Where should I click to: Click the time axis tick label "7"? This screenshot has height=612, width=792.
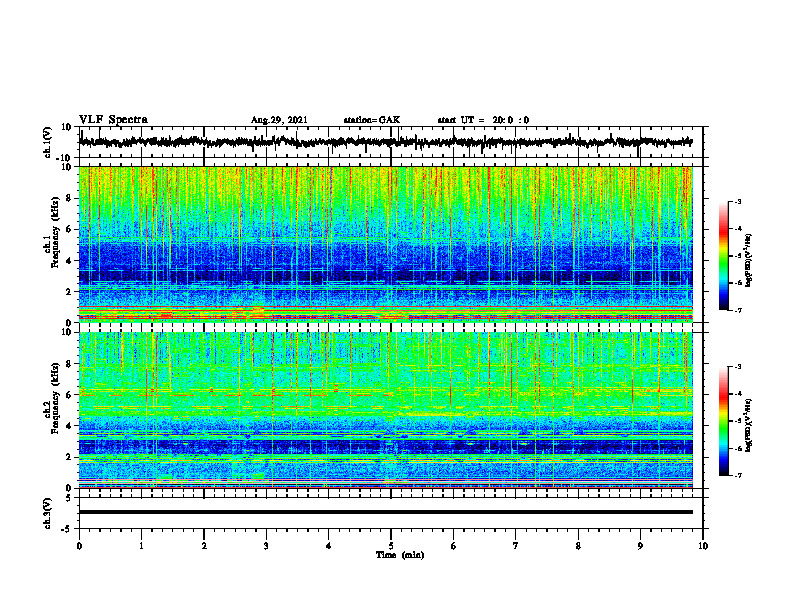click(516, 546)
